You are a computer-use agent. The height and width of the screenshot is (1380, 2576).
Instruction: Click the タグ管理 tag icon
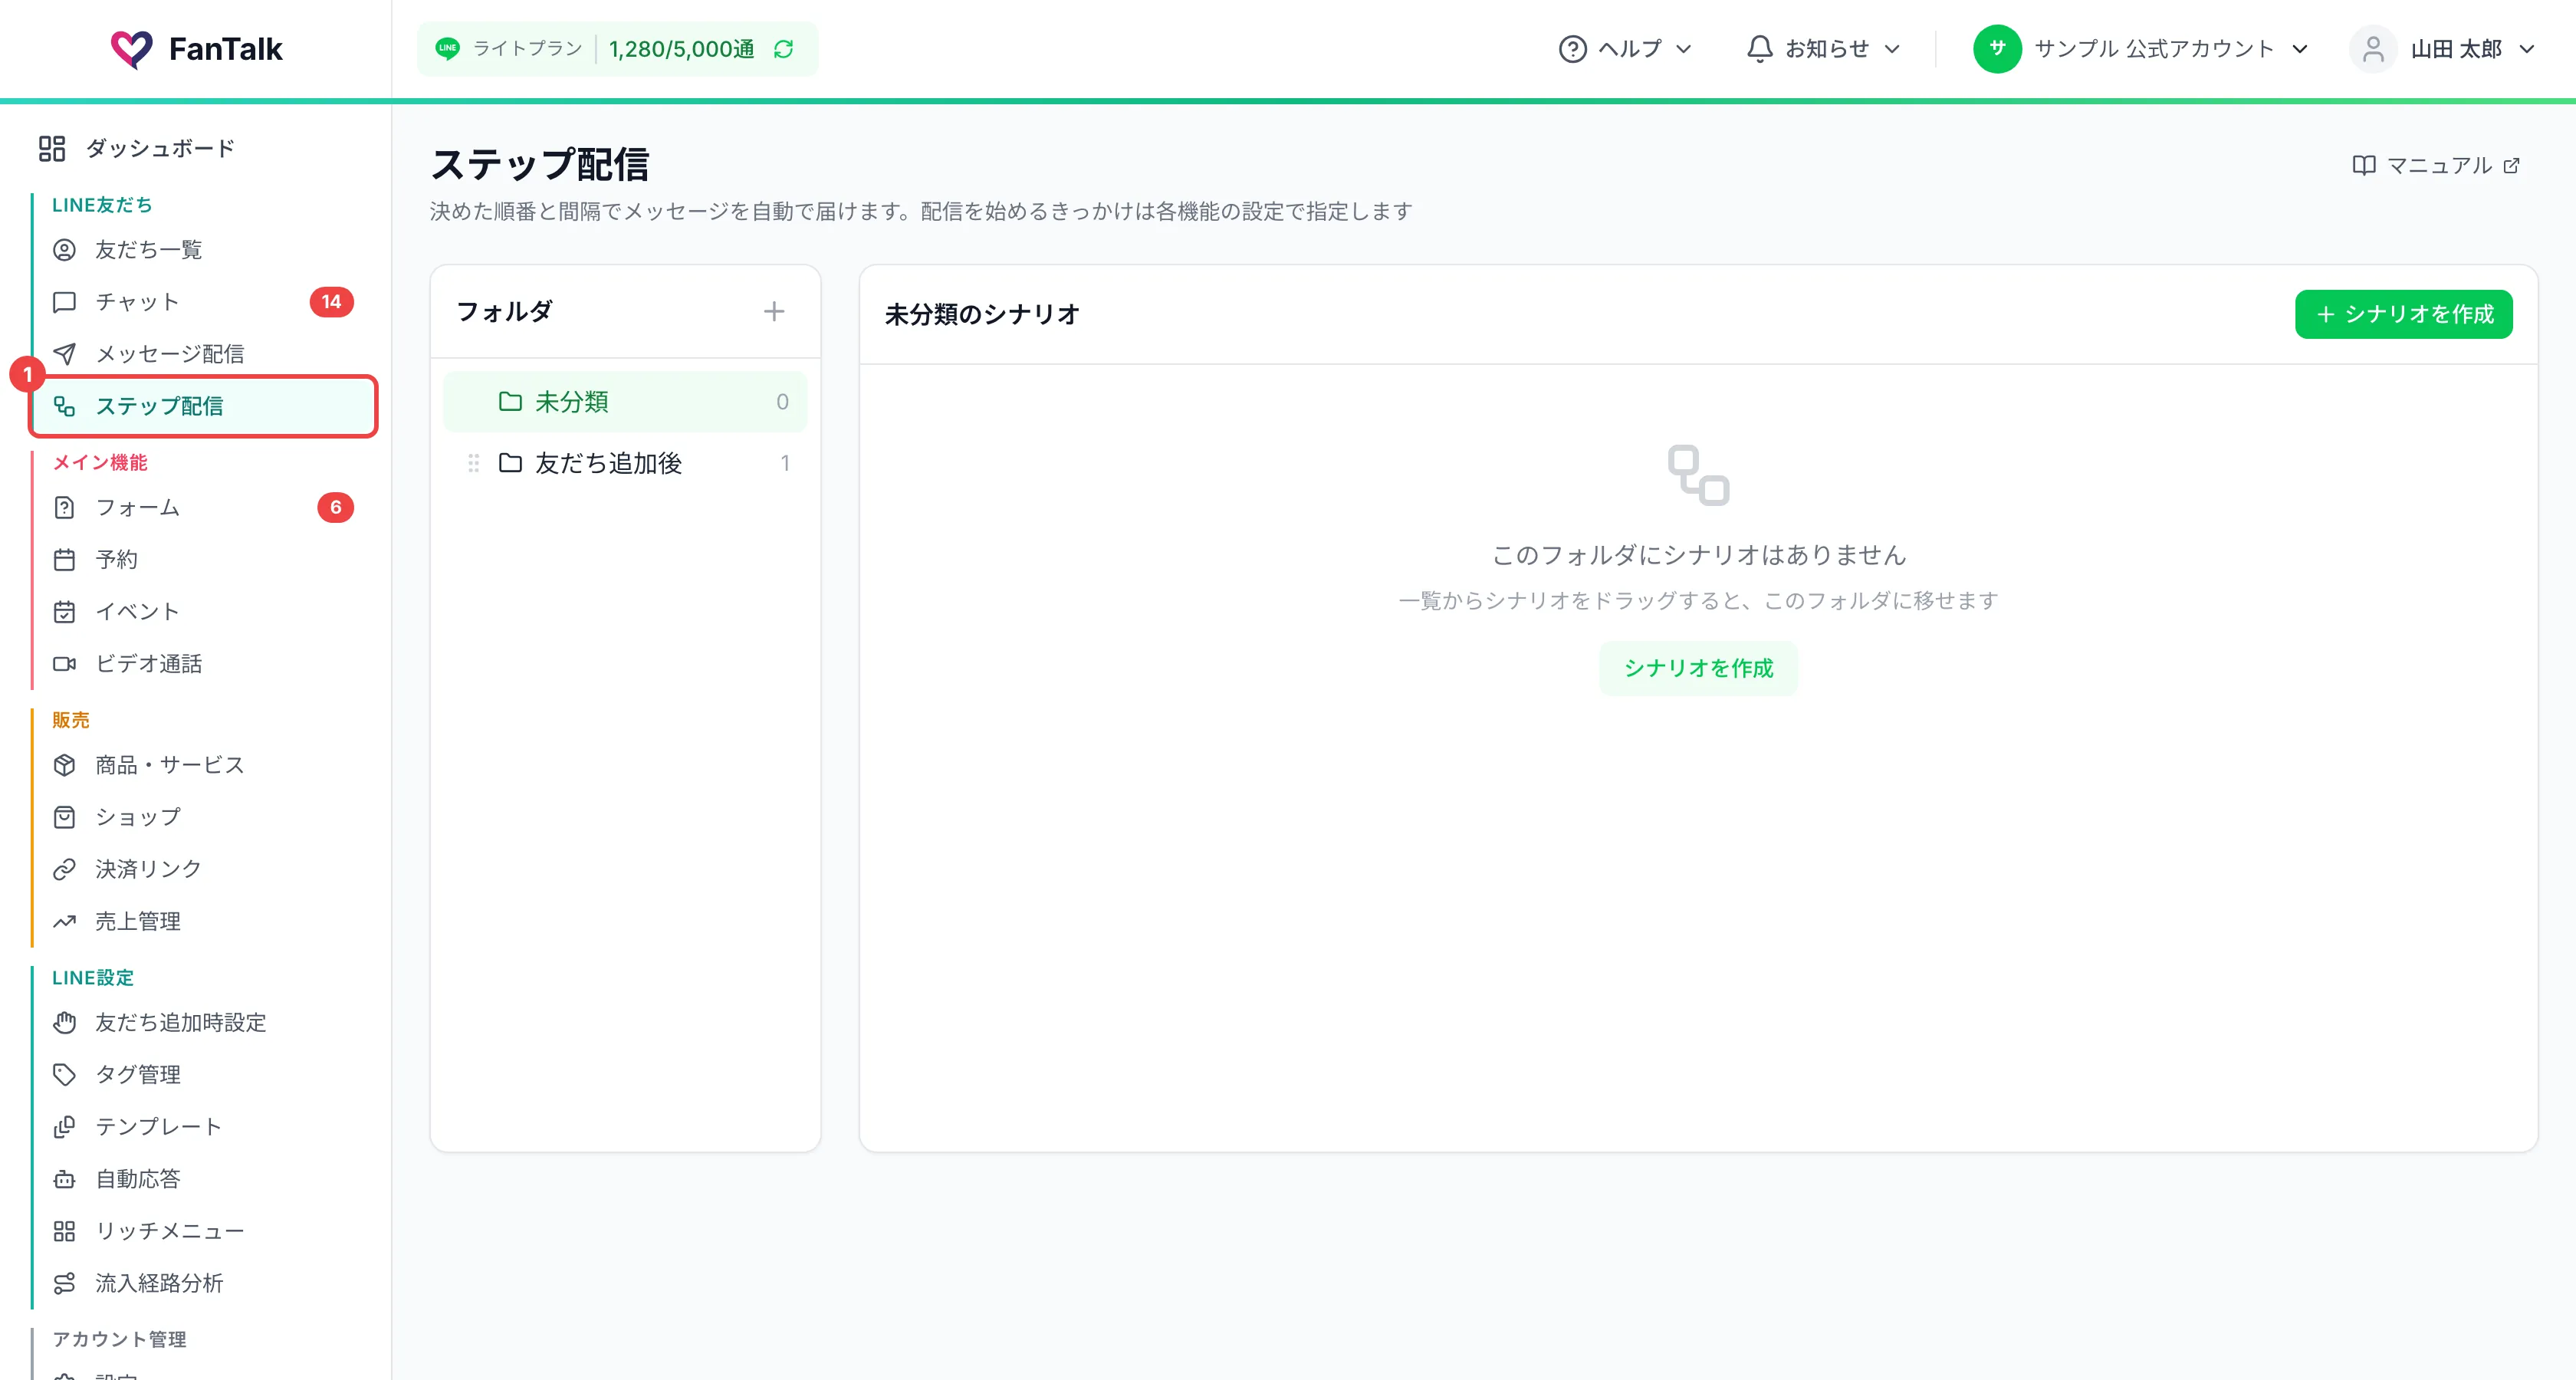click(64, 1075)
